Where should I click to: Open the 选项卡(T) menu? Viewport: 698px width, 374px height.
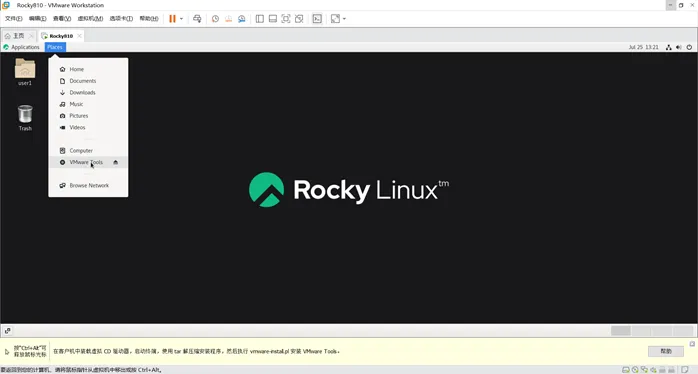121,19
